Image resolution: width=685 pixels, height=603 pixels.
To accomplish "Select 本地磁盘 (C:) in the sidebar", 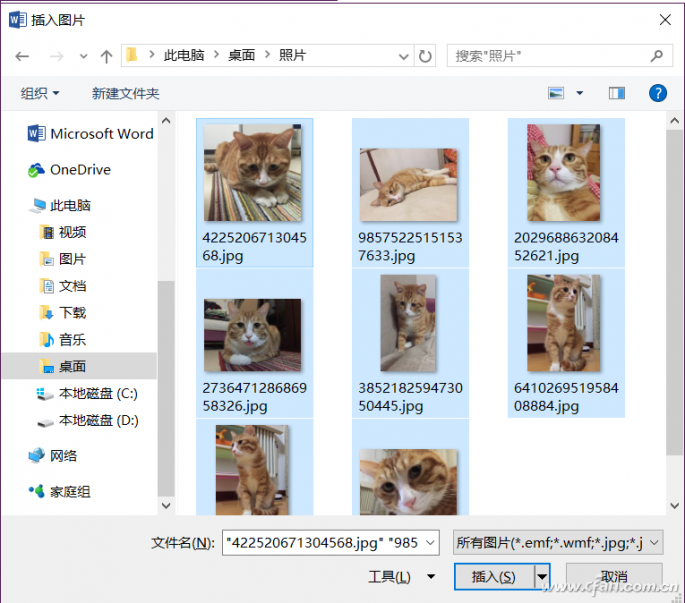I will pos(98,394).
